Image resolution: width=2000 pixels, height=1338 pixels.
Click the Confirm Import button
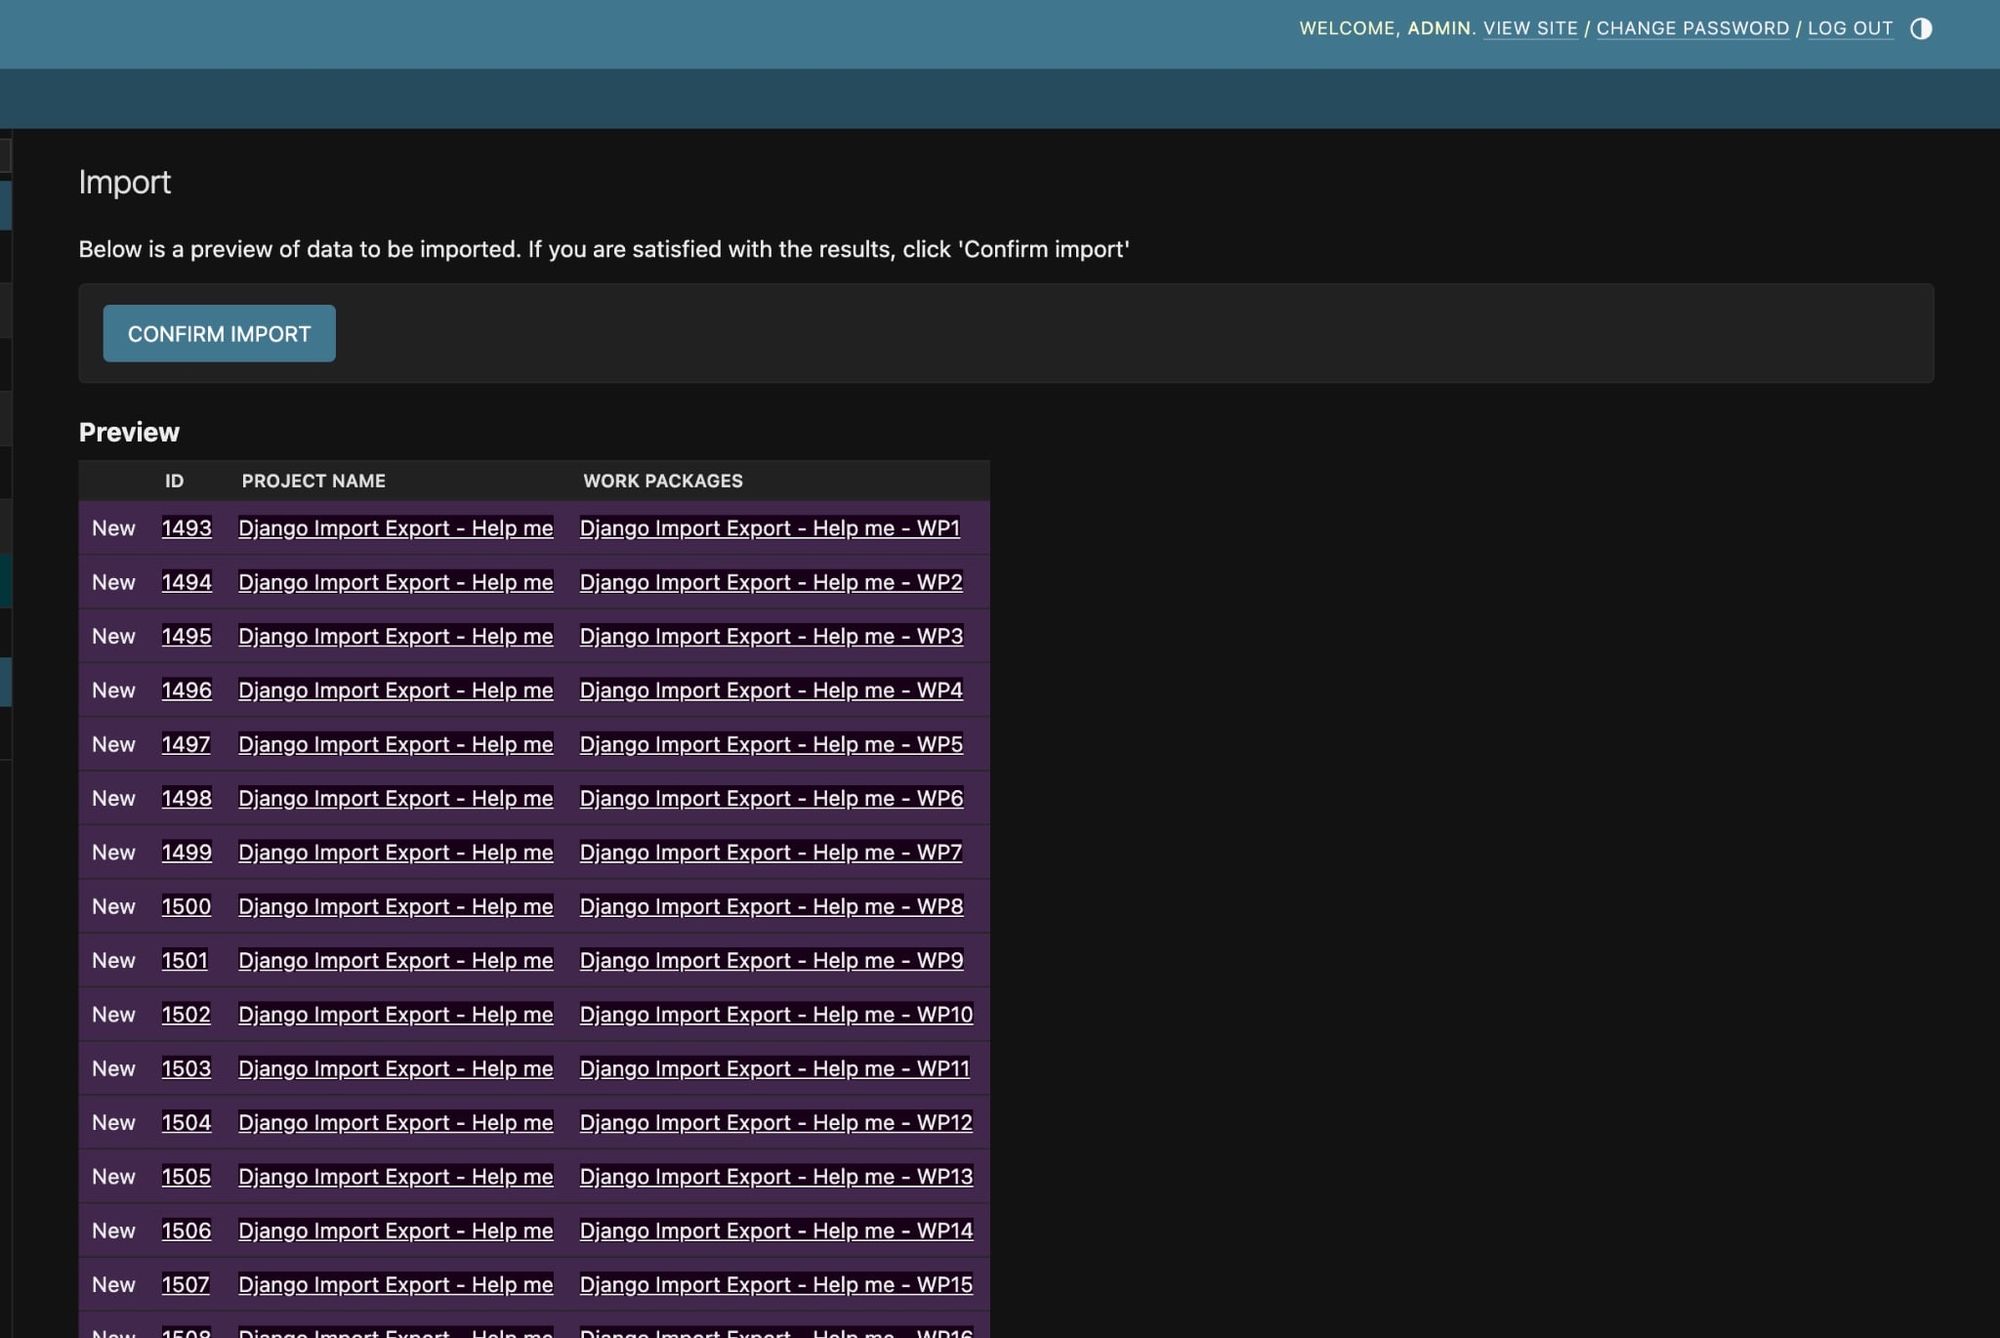pos(219,333)
